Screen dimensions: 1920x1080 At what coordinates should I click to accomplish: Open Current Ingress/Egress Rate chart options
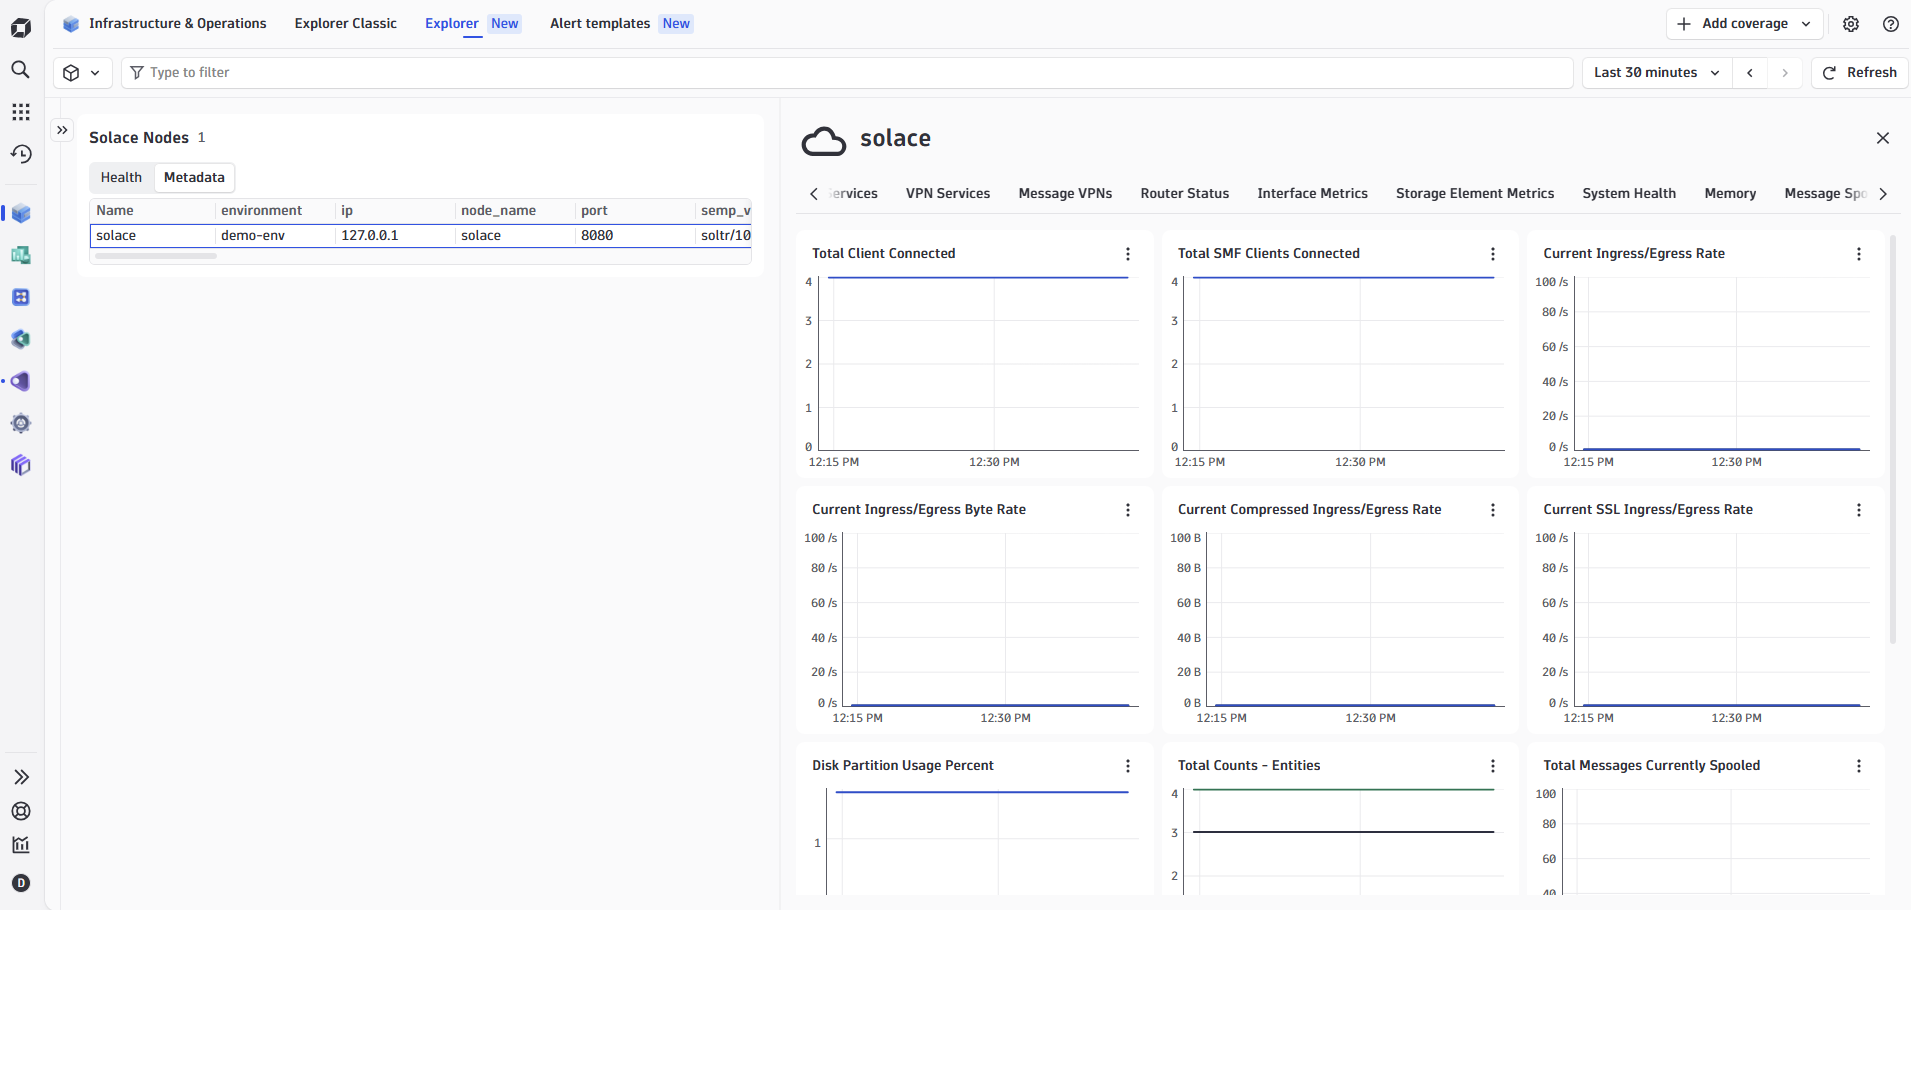[x=1859, y=254]
